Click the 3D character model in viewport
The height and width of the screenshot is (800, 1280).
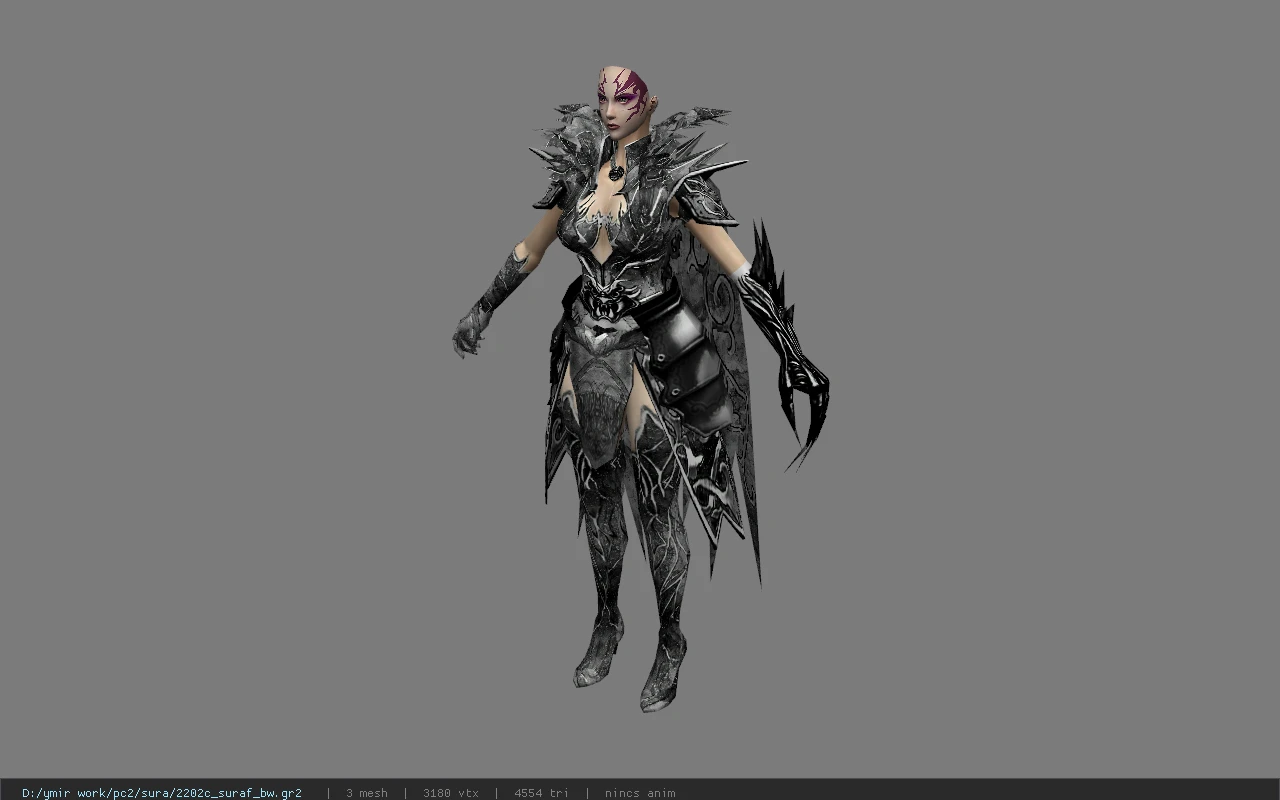[640, 388]
